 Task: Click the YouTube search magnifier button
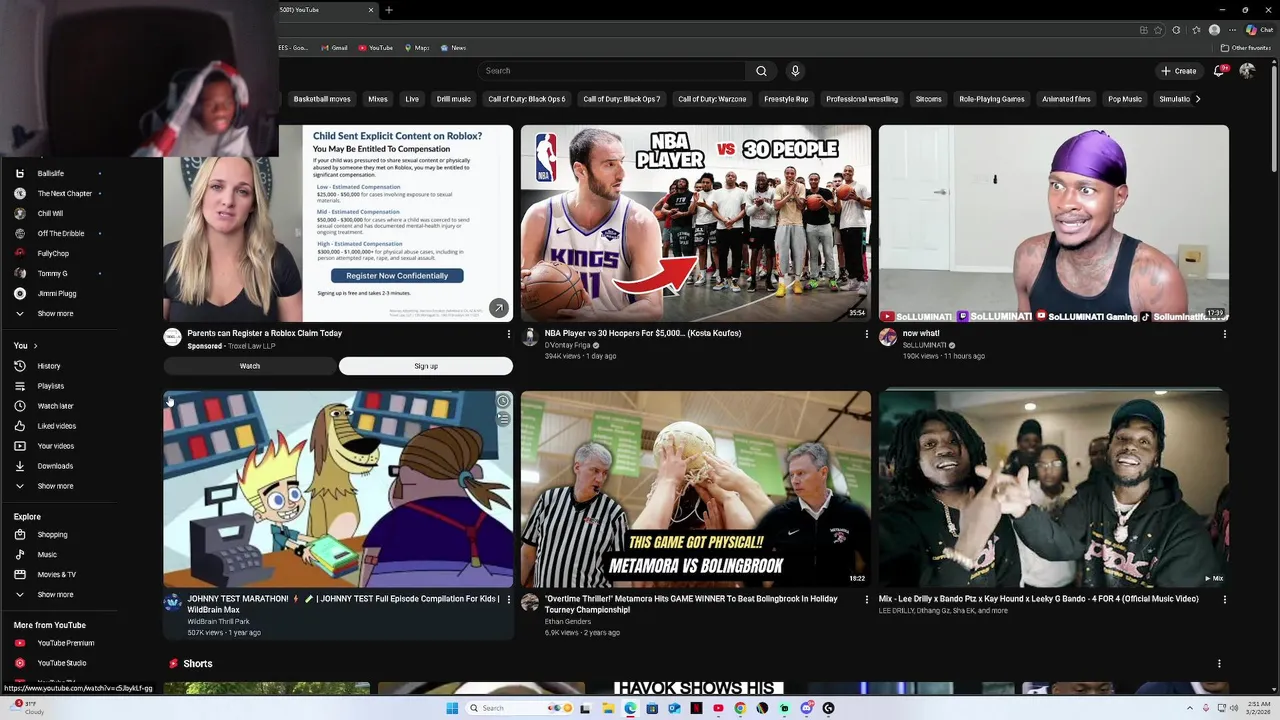(x=761, y=71)
